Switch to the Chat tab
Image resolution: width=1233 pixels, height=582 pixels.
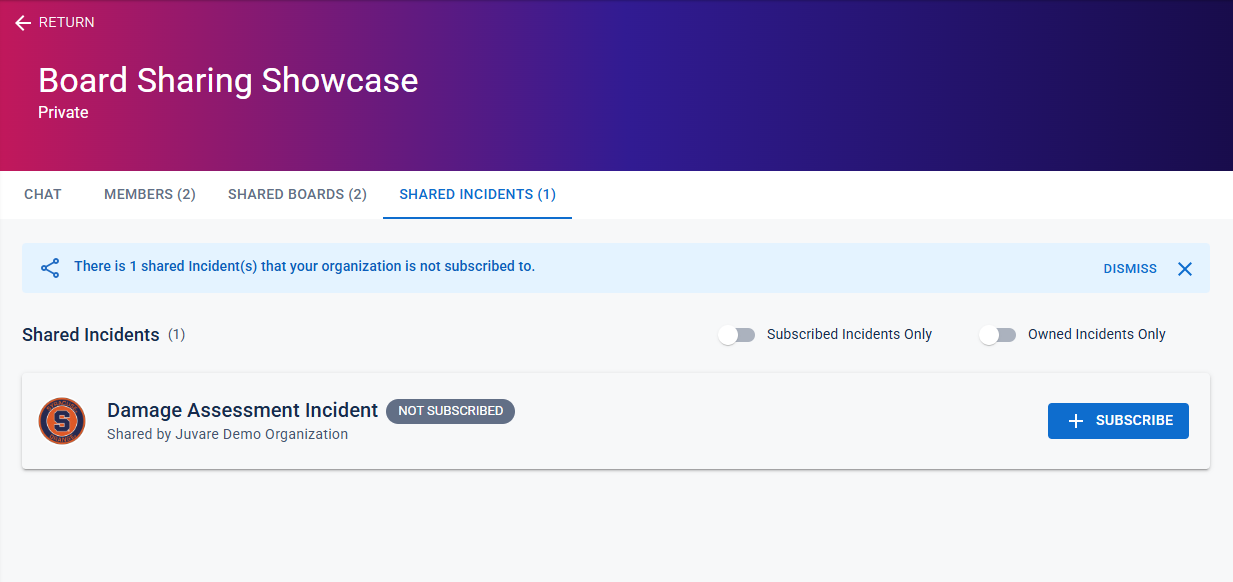click(43, 194)
